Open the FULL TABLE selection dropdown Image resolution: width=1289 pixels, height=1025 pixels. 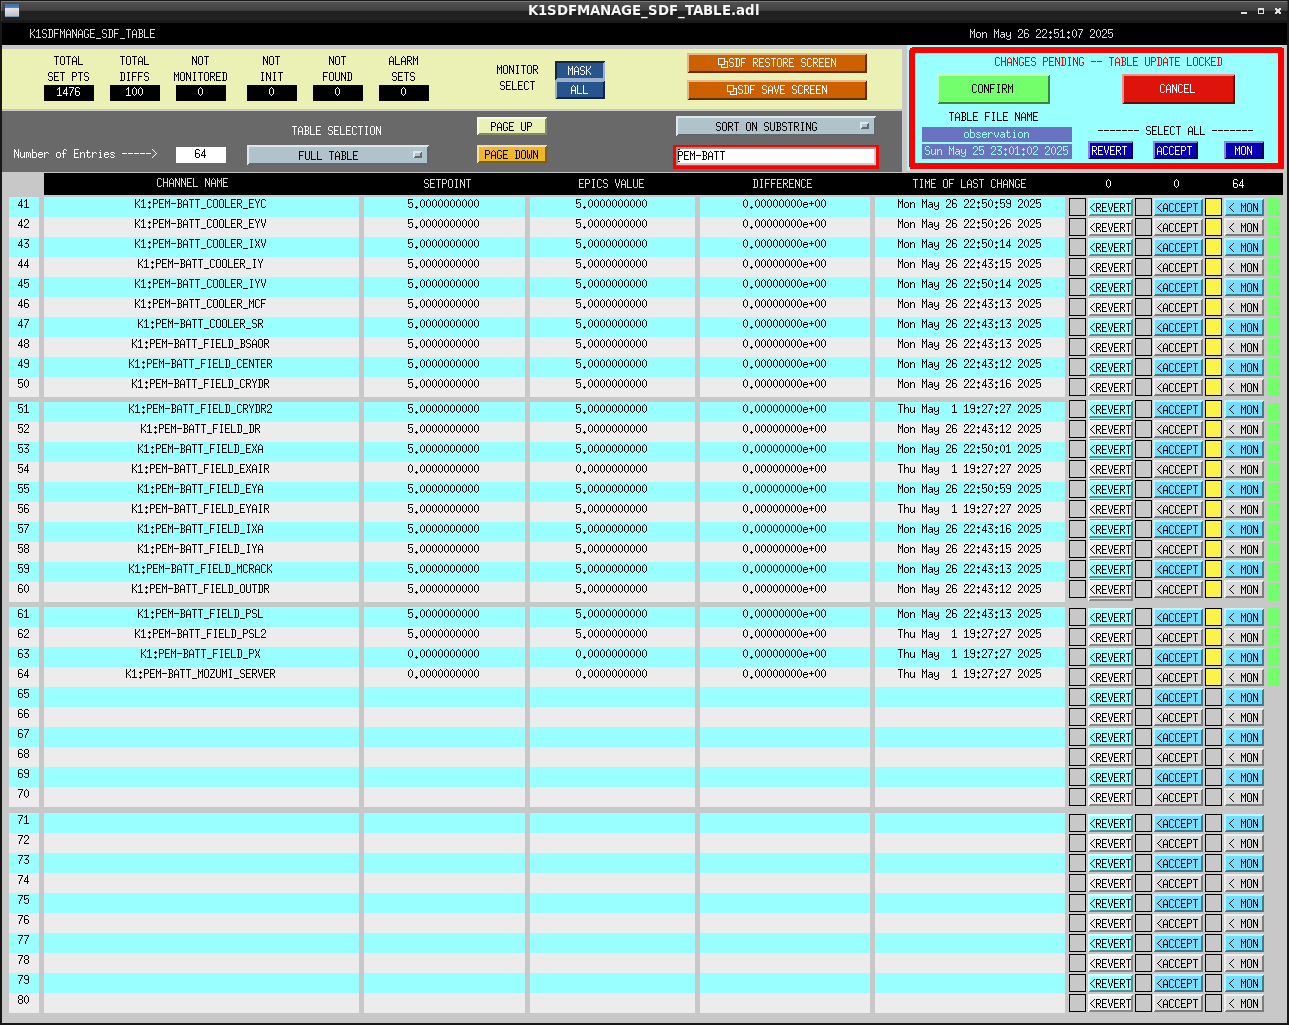(x=337, y=155)
